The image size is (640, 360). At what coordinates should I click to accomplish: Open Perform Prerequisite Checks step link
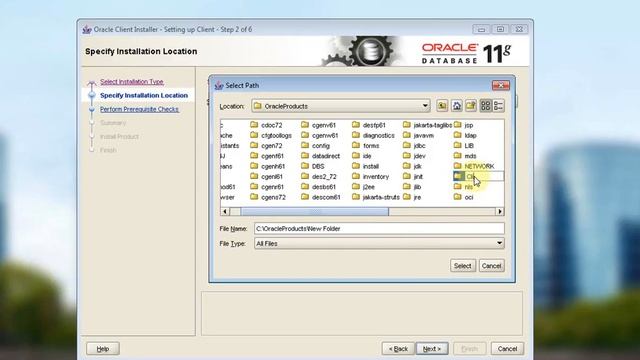(x=139, y=109)
